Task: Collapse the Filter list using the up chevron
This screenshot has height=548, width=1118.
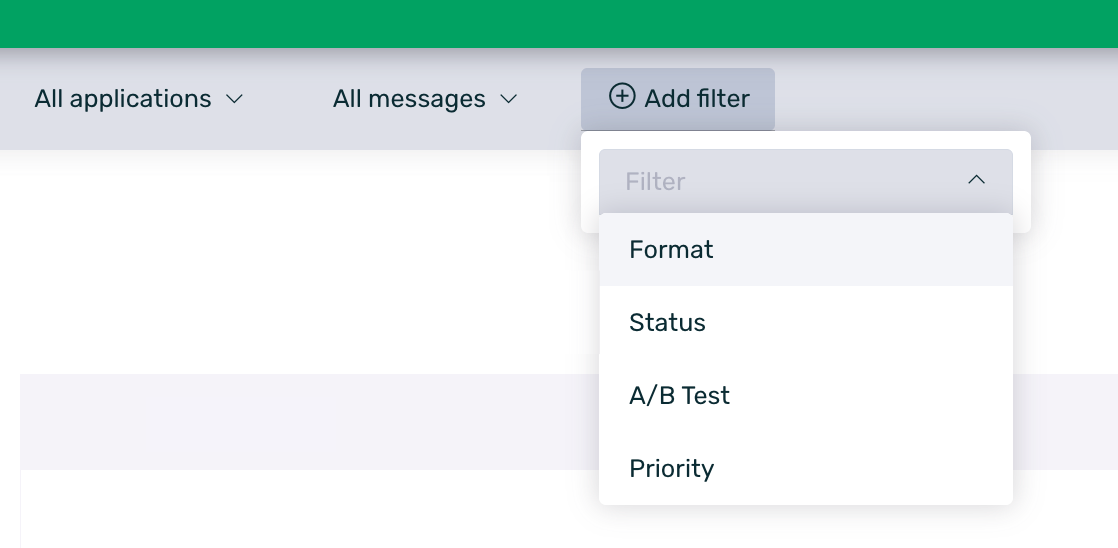Action: pyautogui.click(x=977, y=180)
